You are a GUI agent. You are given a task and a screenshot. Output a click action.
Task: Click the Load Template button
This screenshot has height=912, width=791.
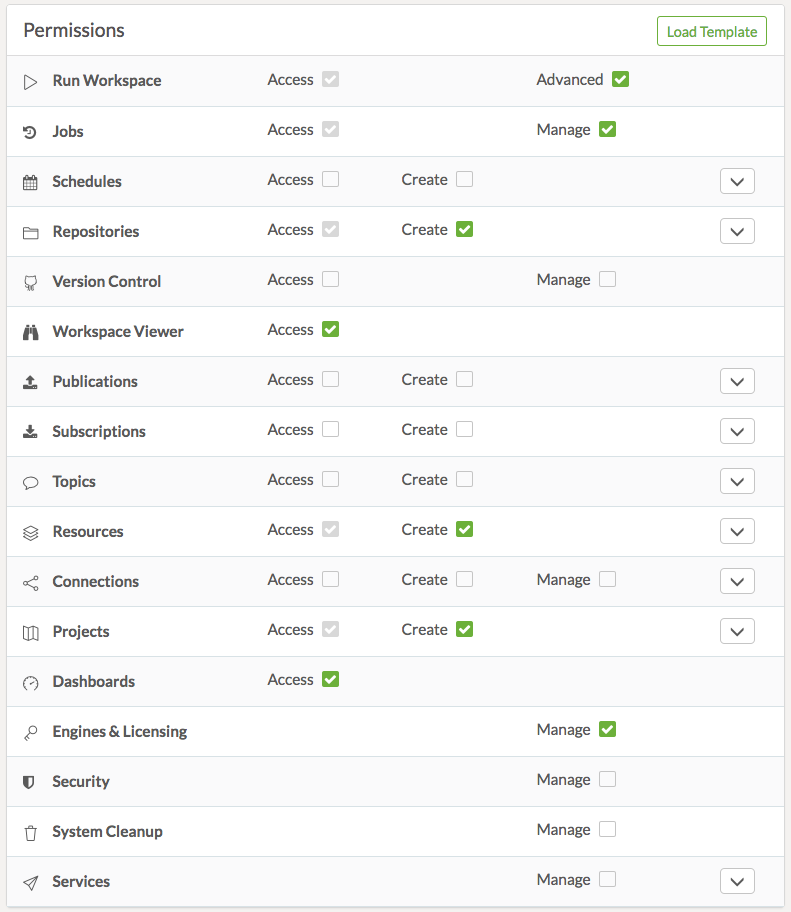tap(711, 32)
